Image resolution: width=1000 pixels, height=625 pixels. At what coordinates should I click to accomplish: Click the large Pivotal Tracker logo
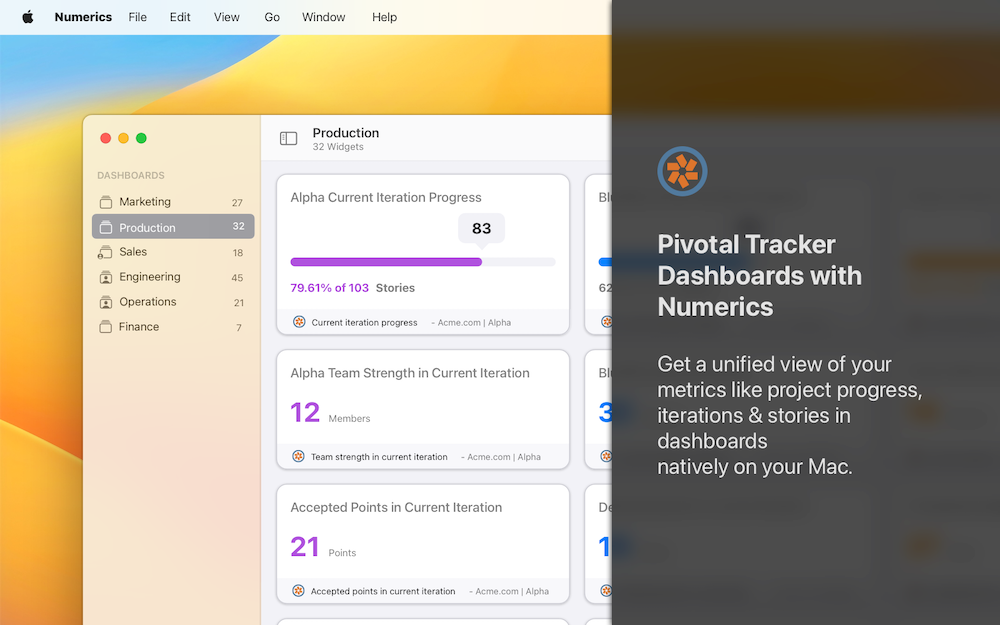pos(682,171)
